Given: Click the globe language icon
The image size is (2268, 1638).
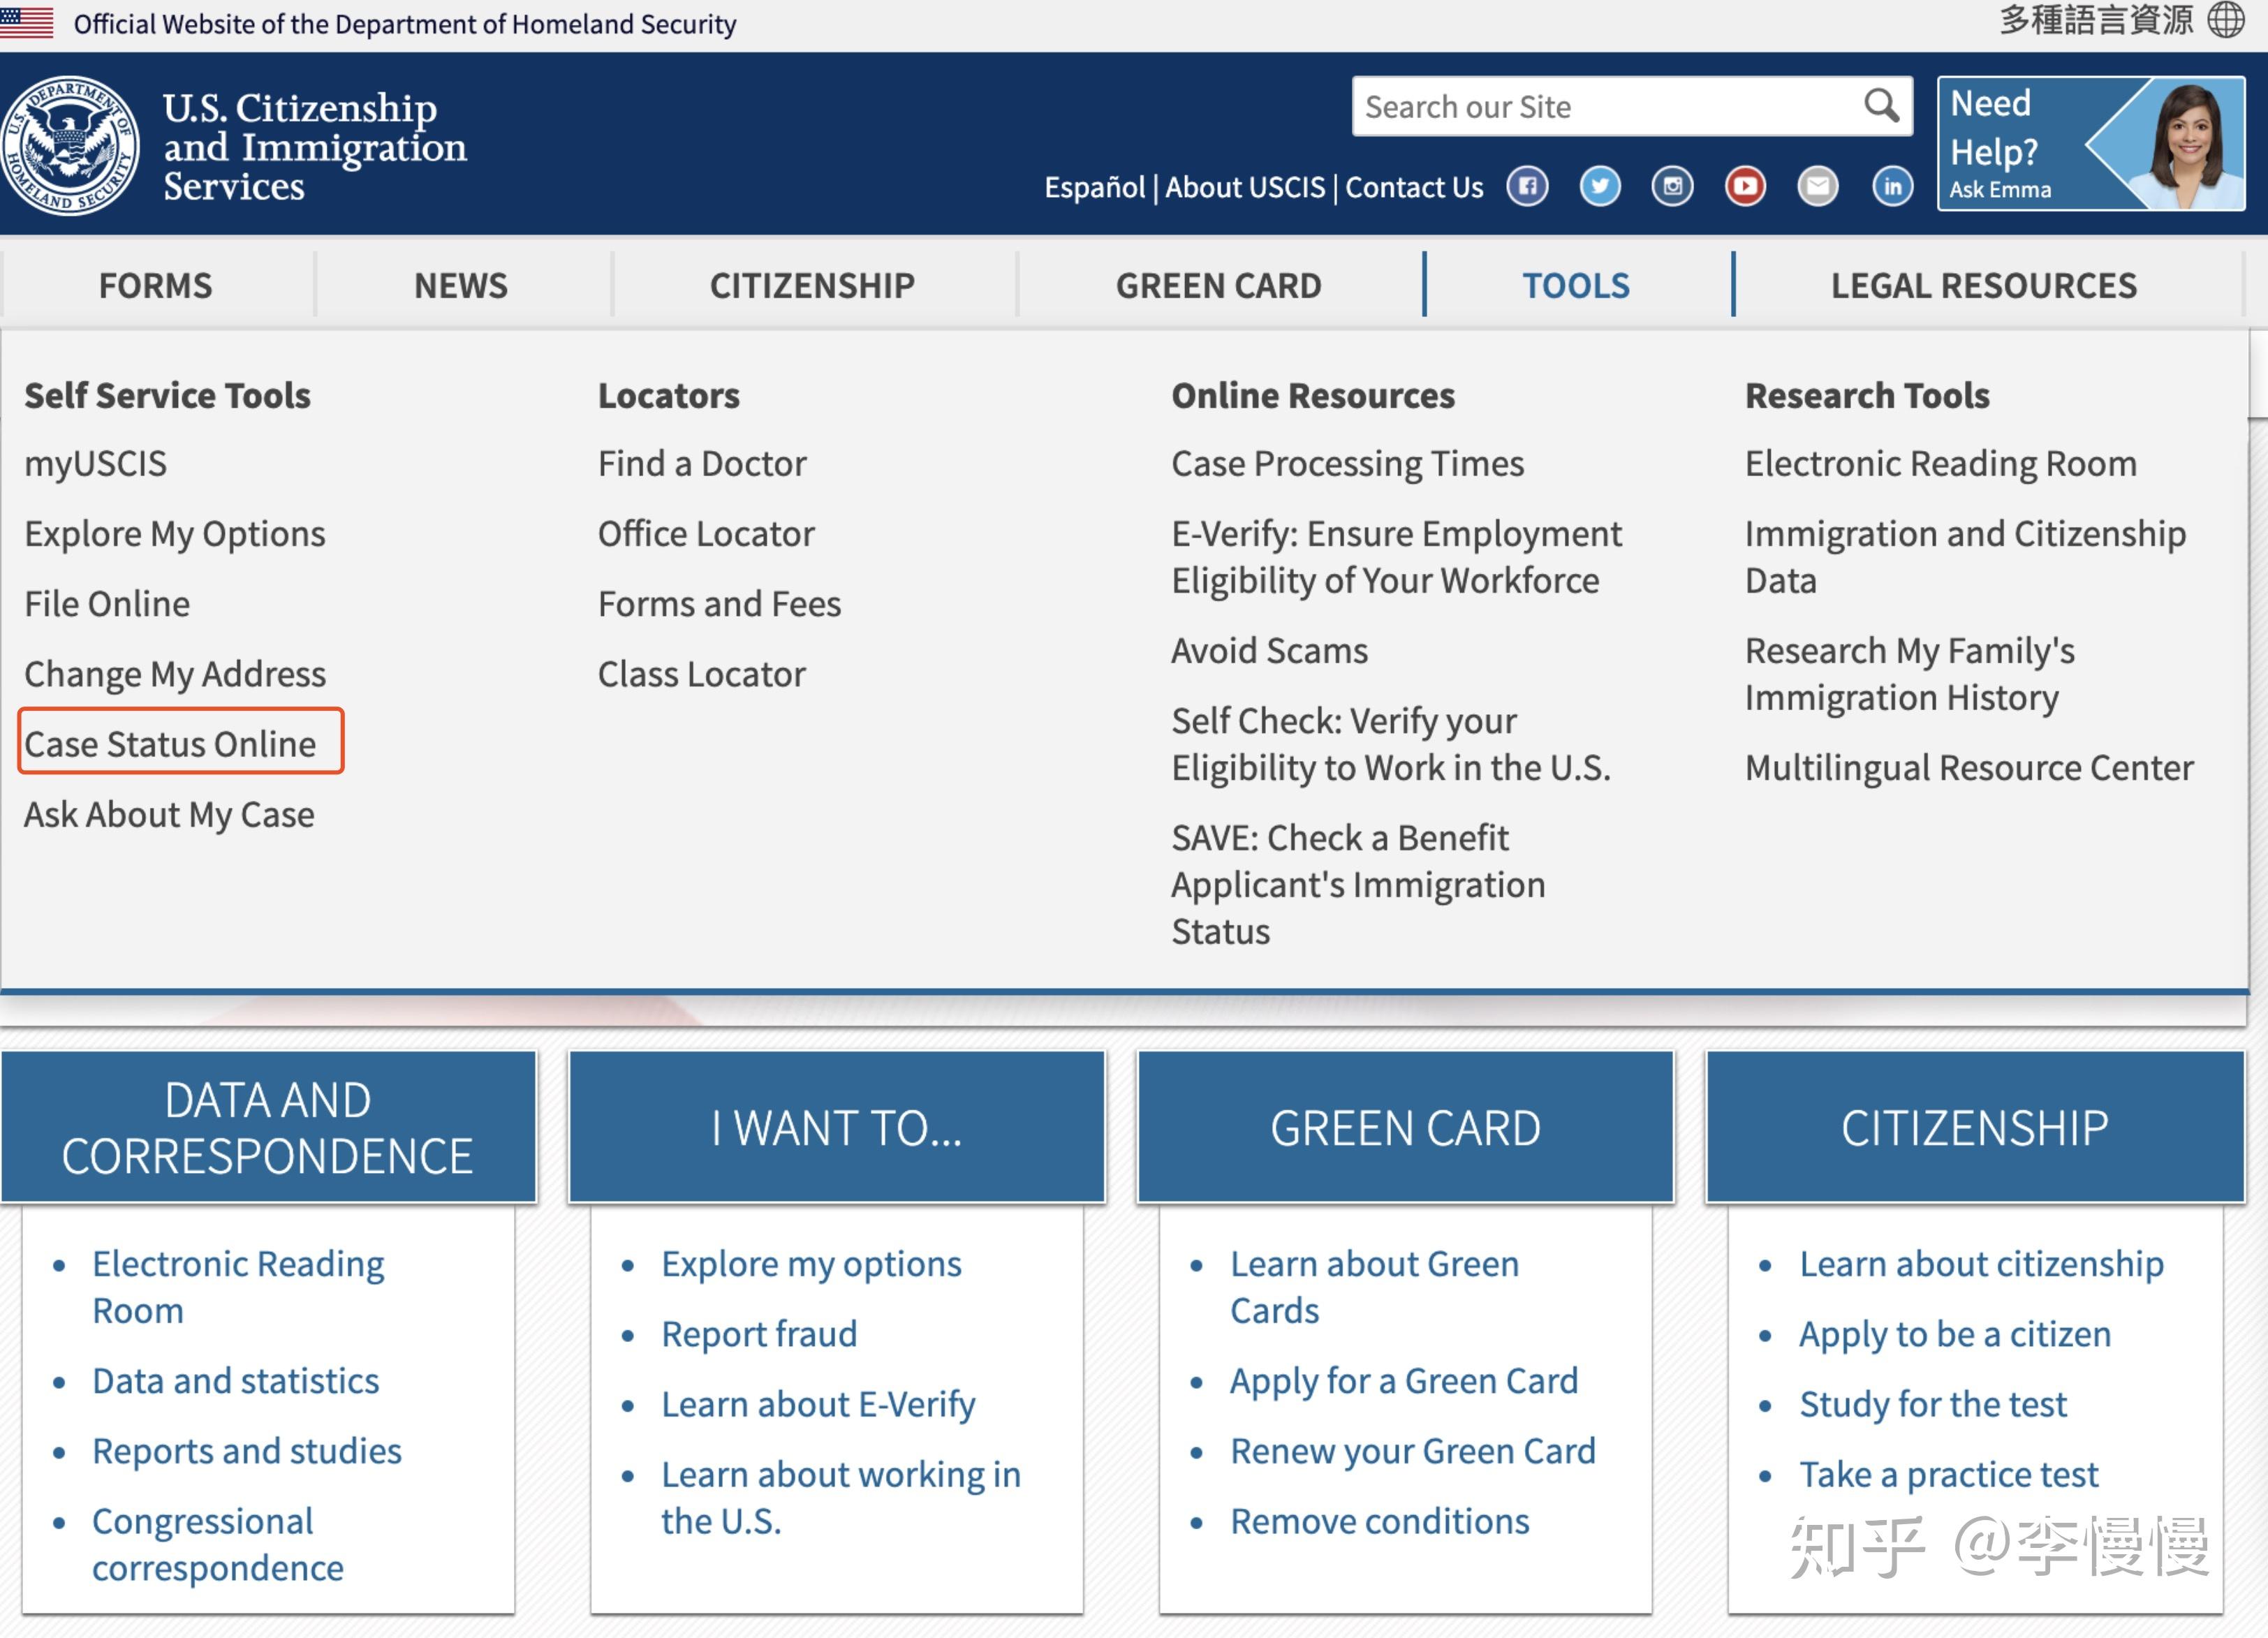Looking at the screenshot, I should click(x=2226, y=20).
